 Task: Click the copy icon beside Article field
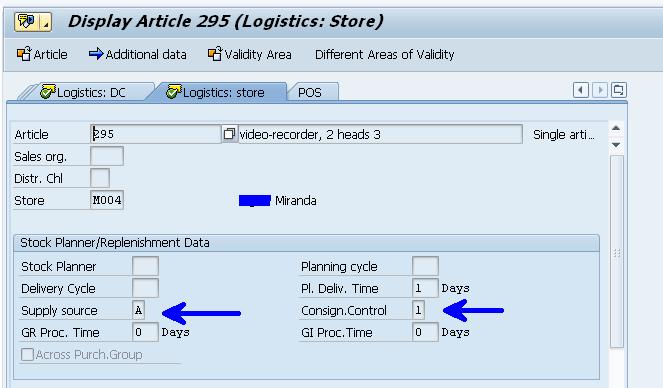point(229,134)
